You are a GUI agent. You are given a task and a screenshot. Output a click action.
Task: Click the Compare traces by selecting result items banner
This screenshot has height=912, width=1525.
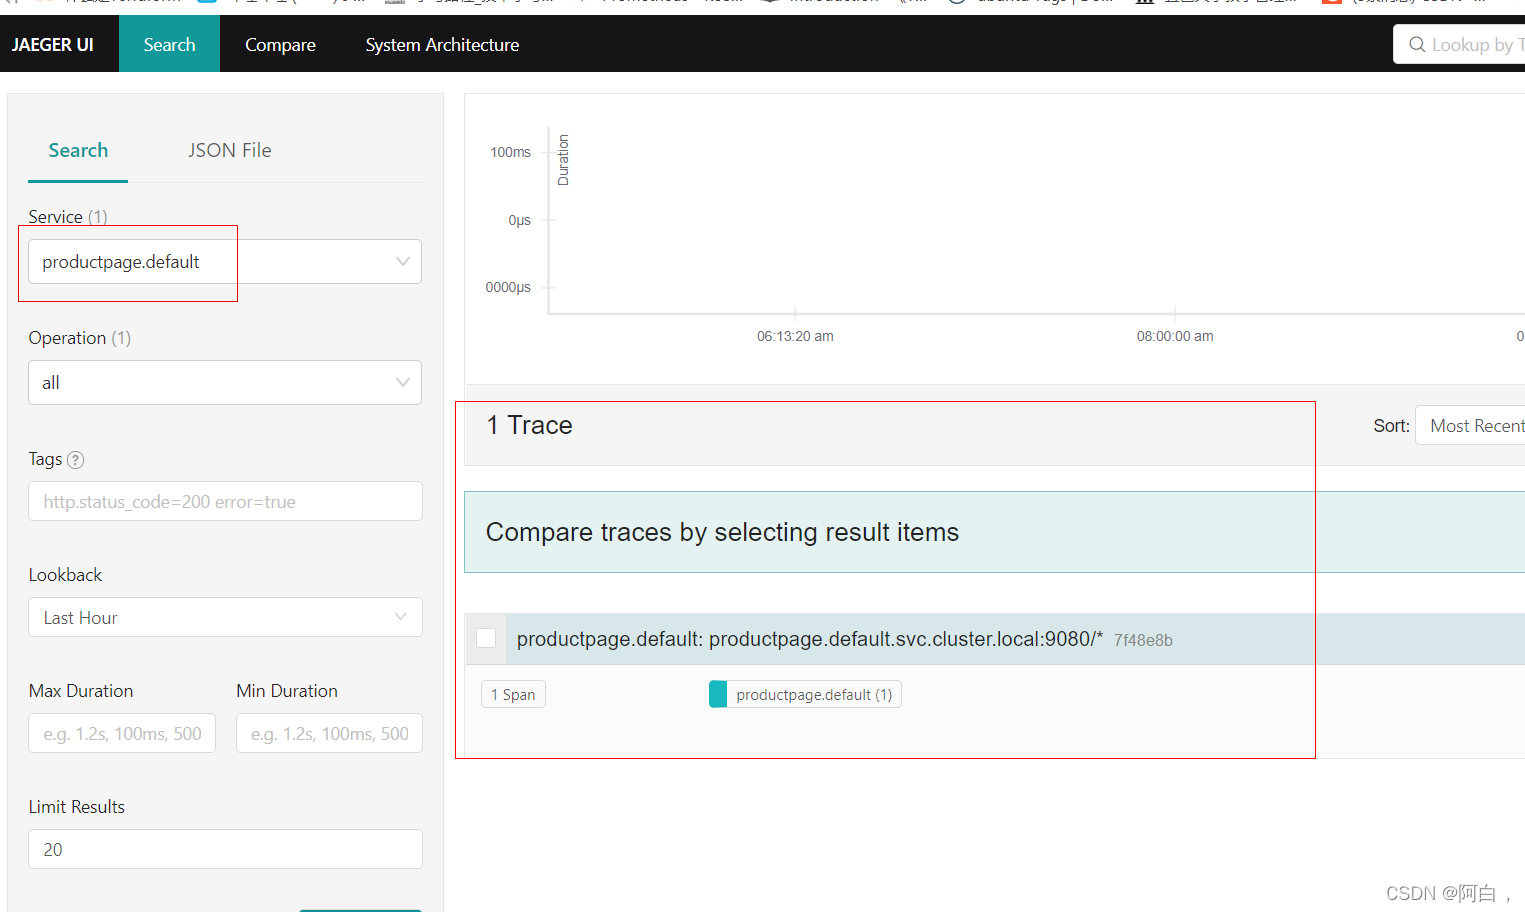pyautogui.click(x=994, y=532)
